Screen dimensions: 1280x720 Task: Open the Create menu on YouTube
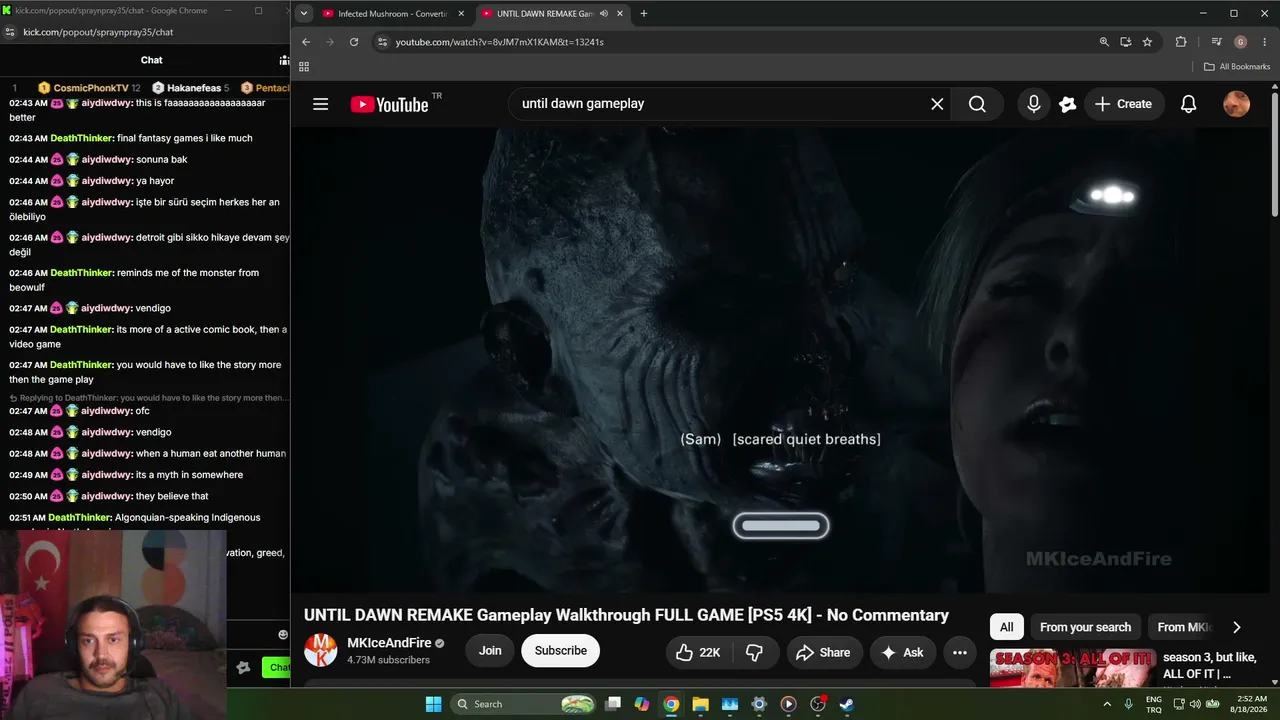tap(1123, 104)
